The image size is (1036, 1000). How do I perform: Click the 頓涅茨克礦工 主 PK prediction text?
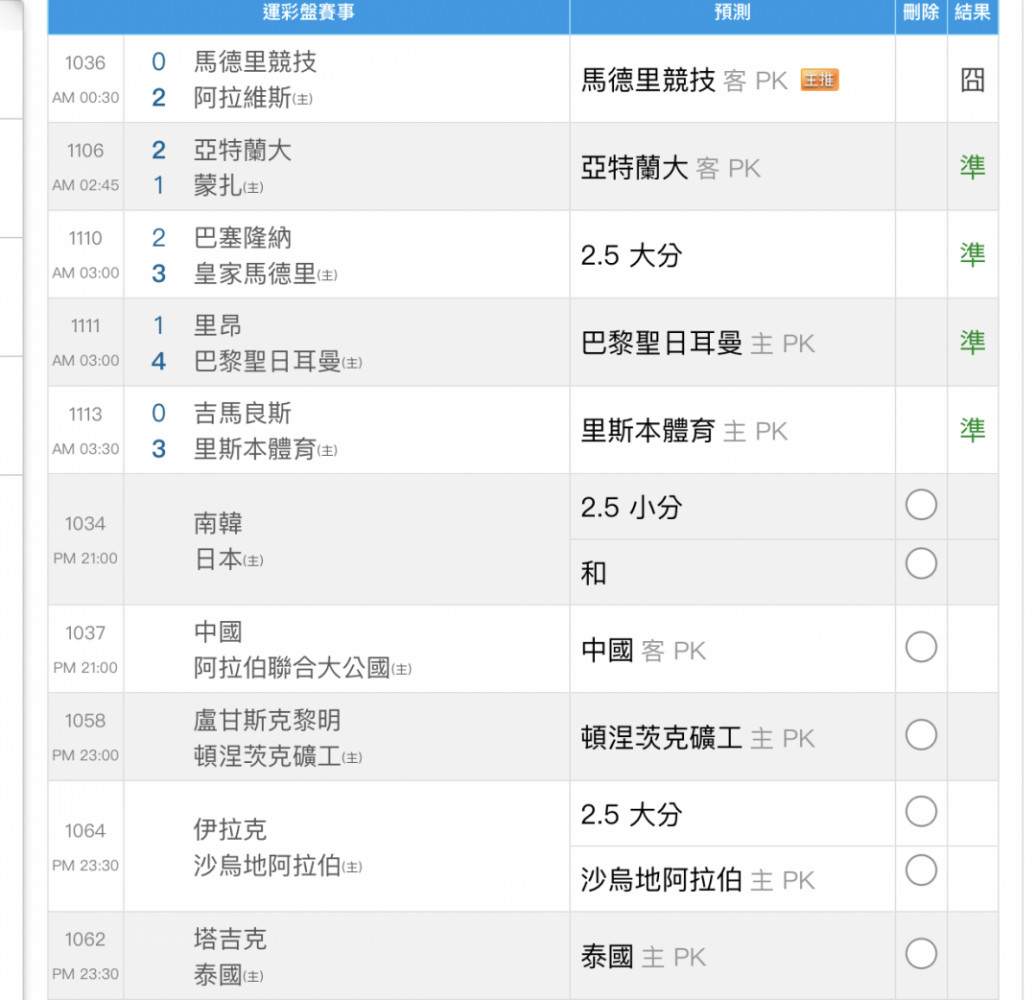[x=698, y=738]
